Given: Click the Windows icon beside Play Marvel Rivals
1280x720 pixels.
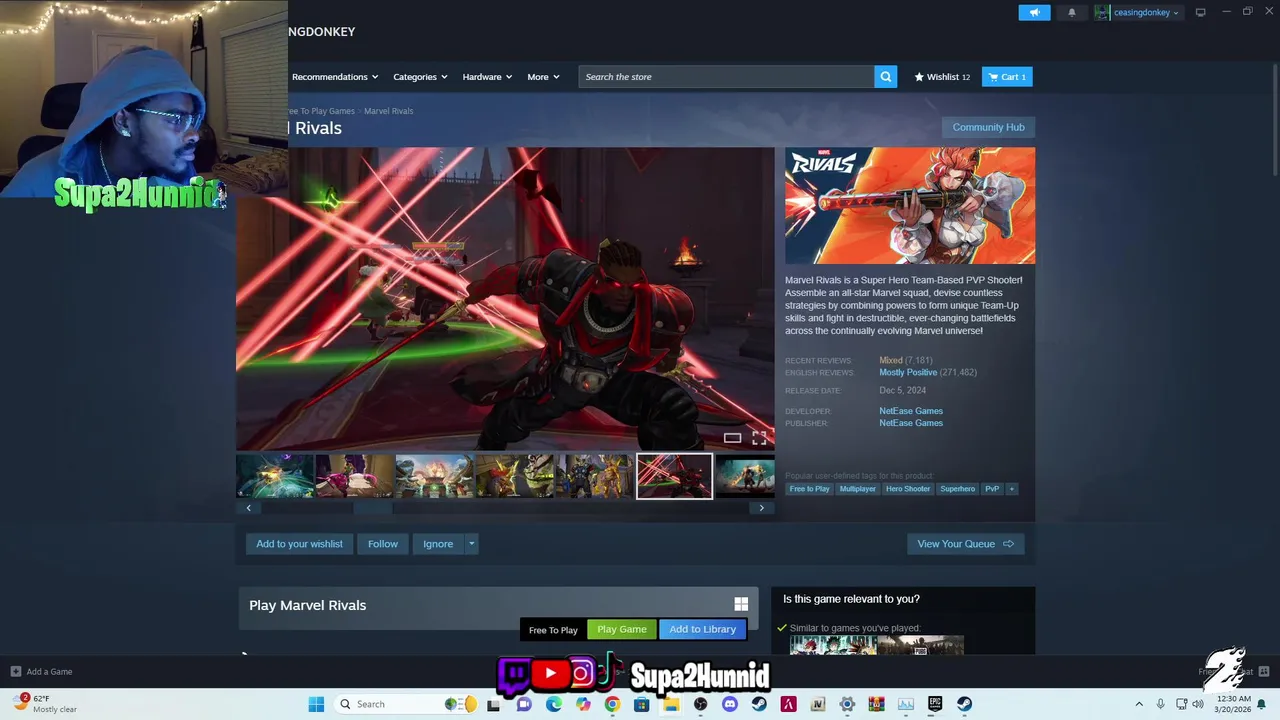Looking at the screenshot, I should click(x=741, y=604).
